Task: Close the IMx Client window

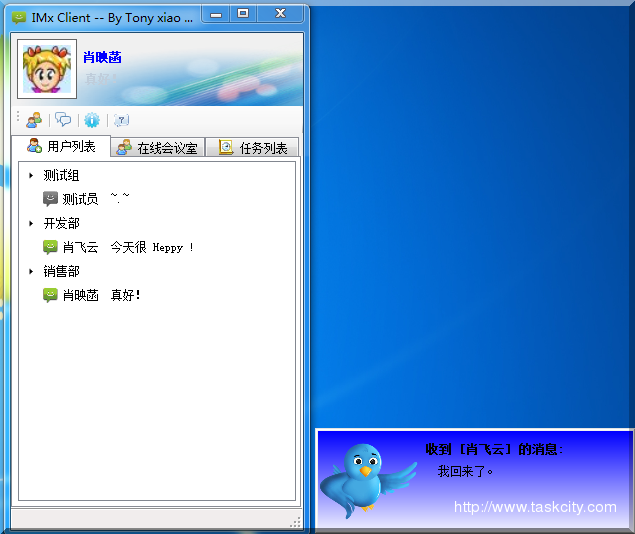Action: click(x=280, y=14)
